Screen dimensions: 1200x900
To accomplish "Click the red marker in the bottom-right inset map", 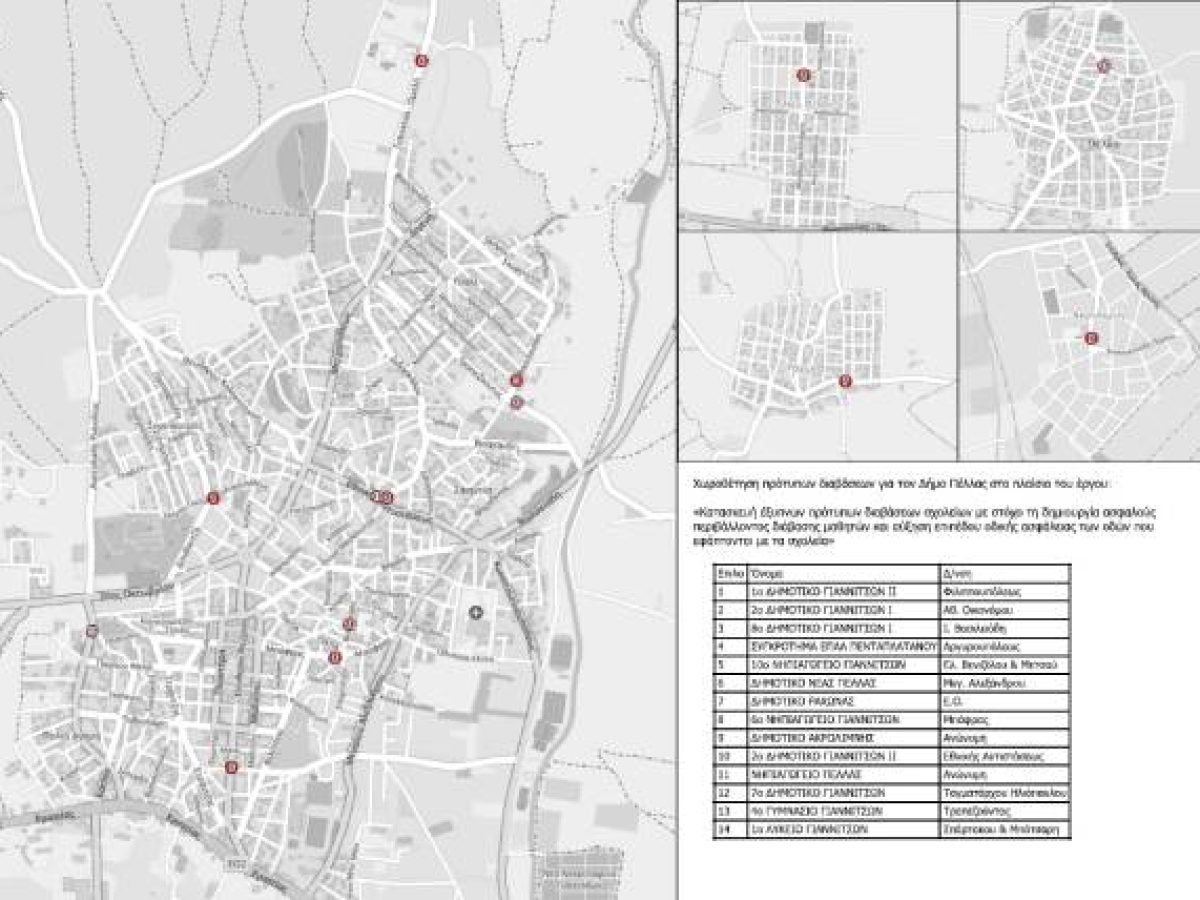I will click(x=1091, y=339).
